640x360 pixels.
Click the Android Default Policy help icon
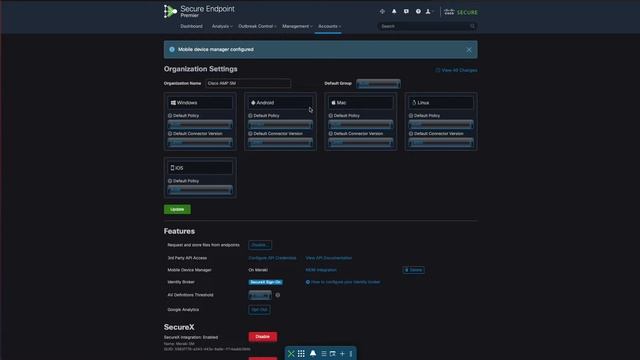250,116
